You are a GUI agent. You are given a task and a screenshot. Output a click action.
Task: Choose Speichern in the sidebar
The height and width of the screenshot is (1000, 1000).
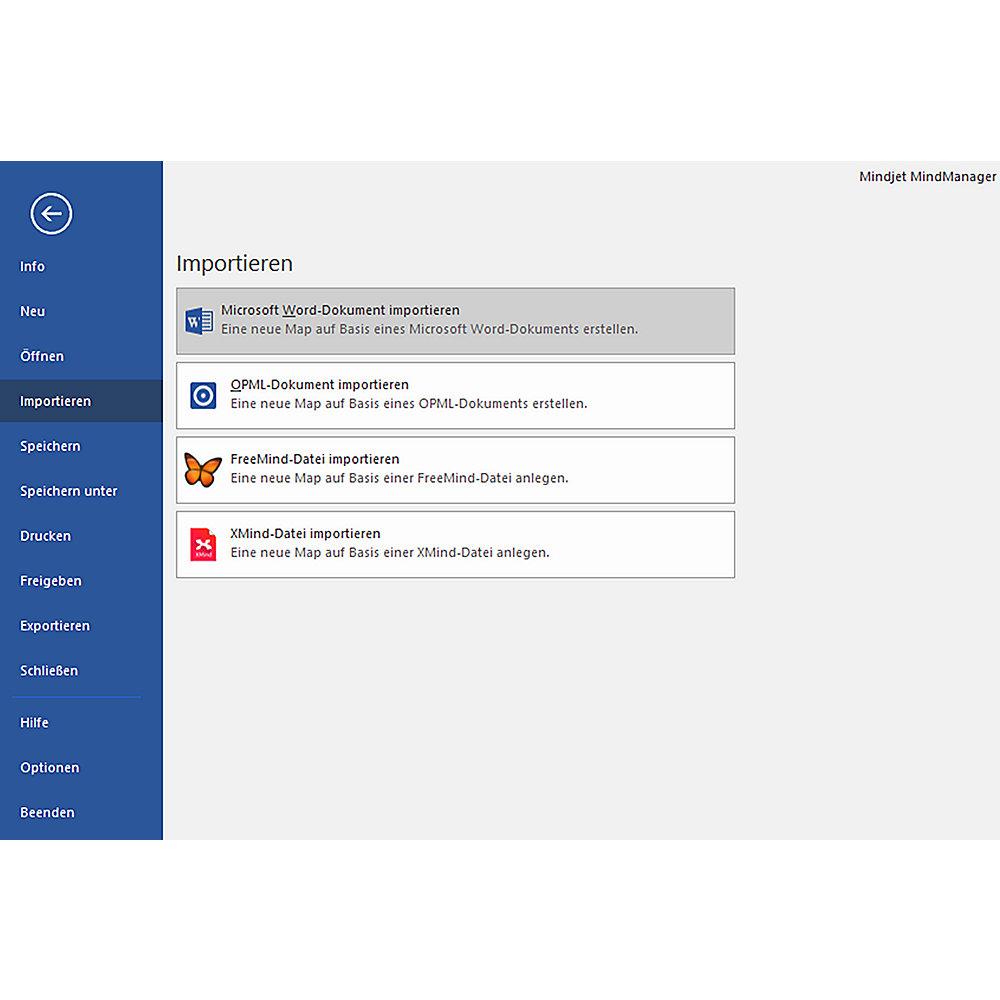tap(50, 446)
